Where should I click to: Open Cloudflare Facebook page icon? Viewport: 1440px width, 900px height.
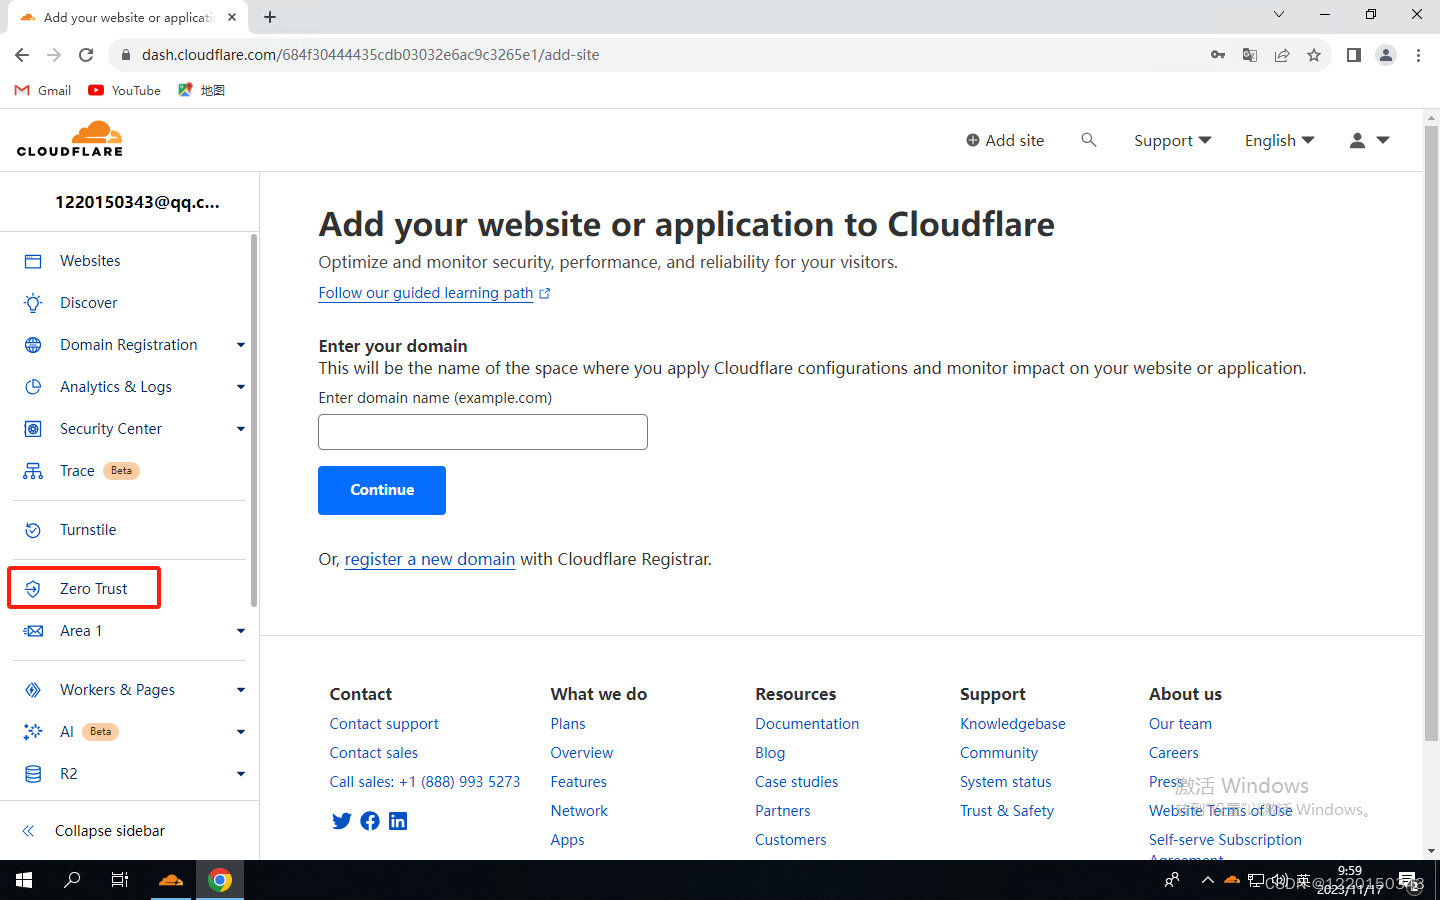coord(370,821)
